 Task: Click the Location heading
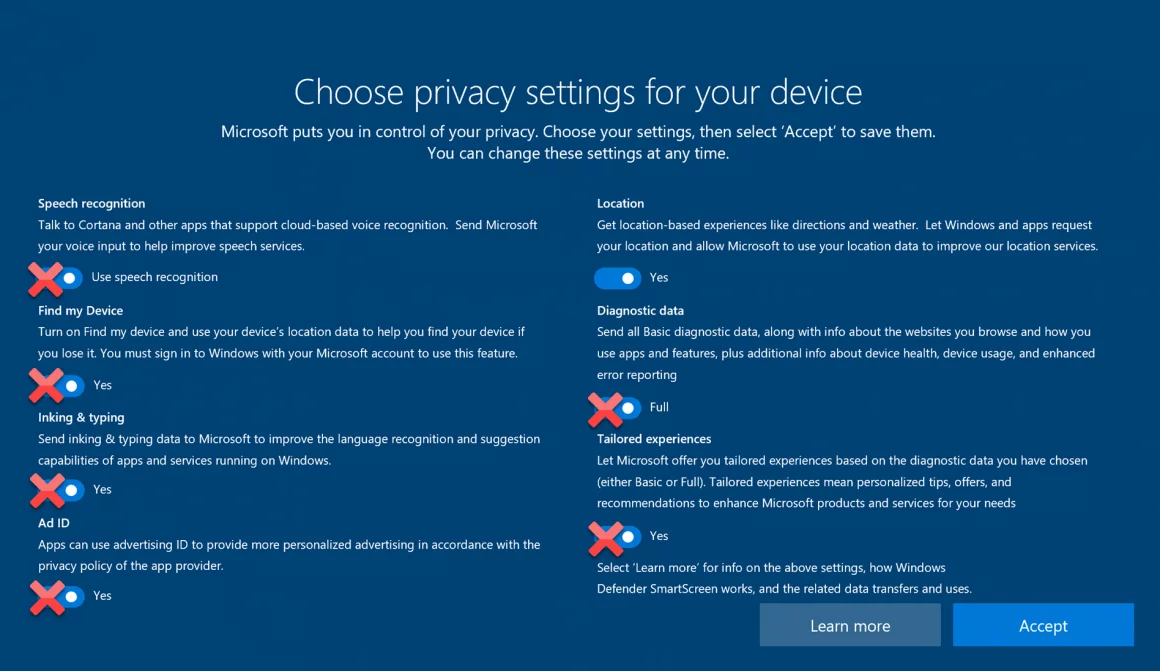pos(621,203)
